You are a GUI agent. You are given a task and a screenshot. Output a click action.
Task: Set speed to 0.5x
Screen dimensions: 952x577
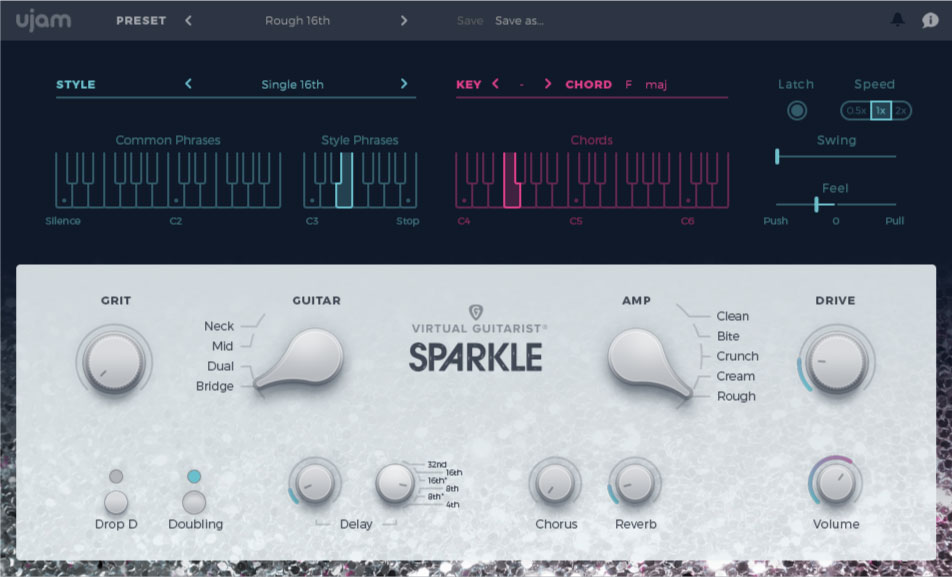pos(856,111)
